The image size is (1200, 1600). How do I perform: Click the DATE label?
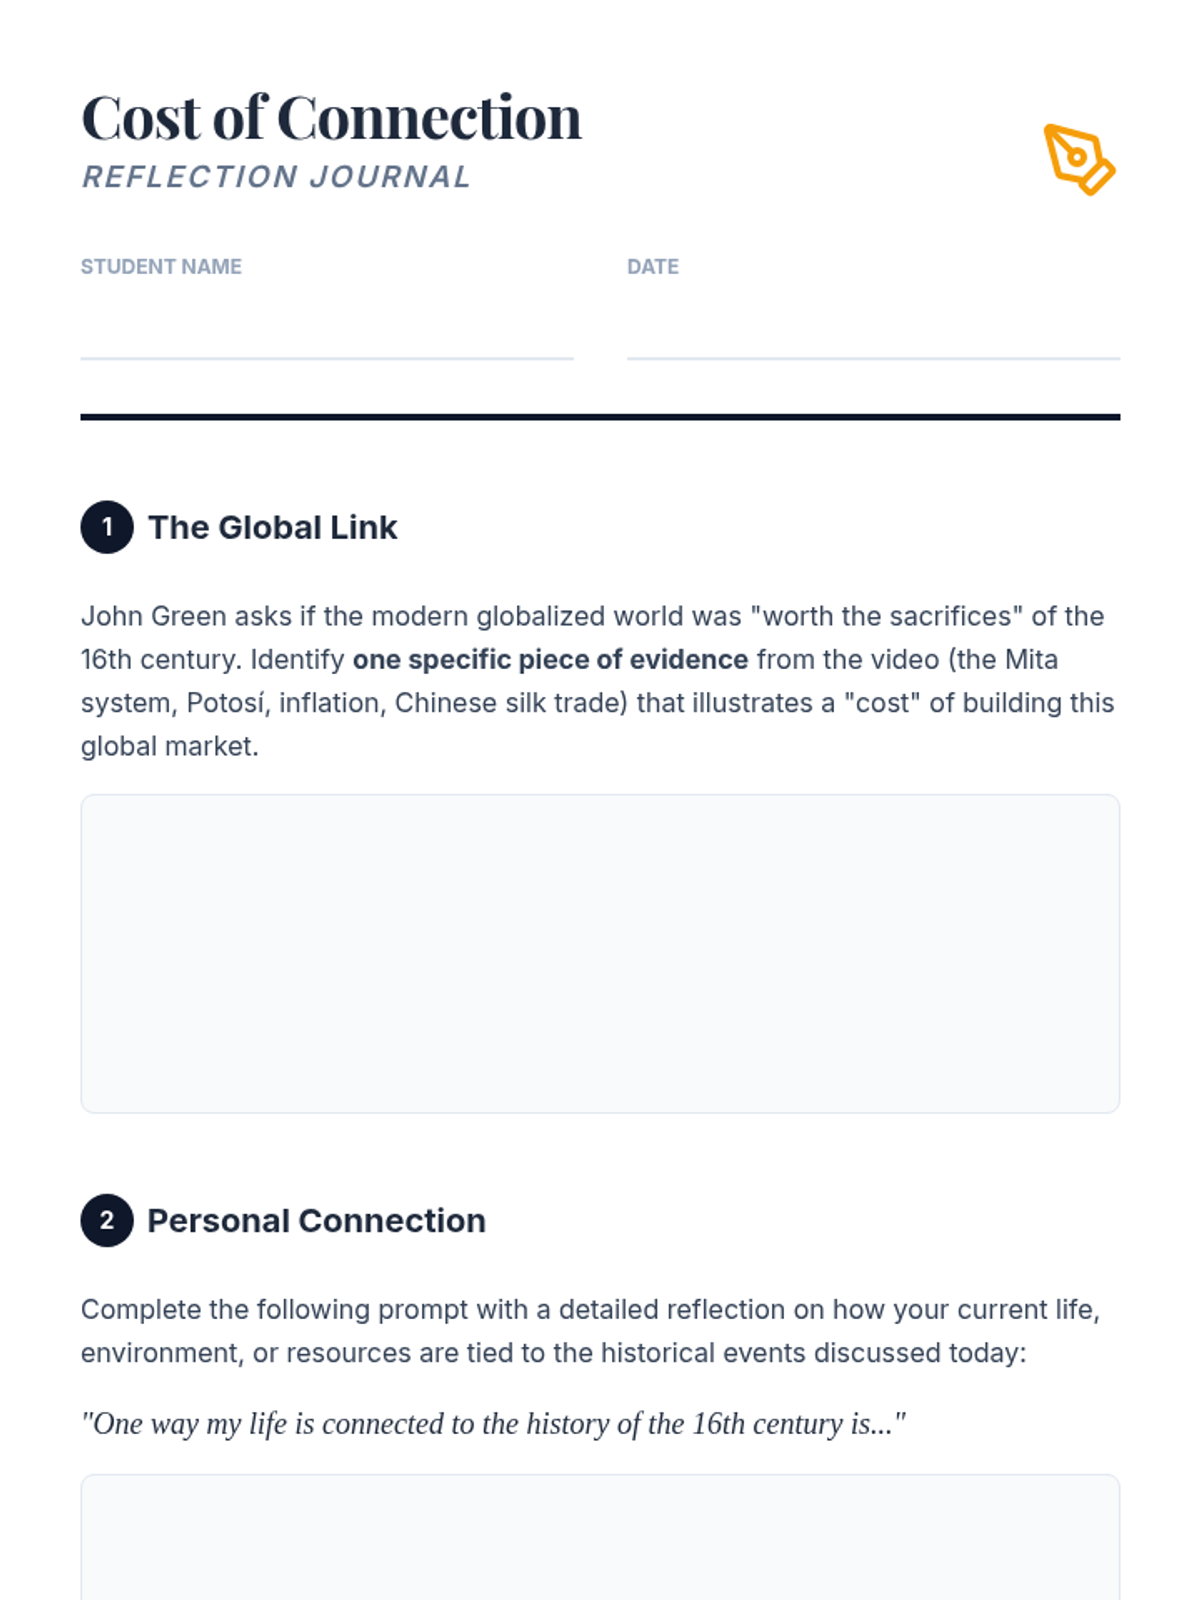(653, 267)
